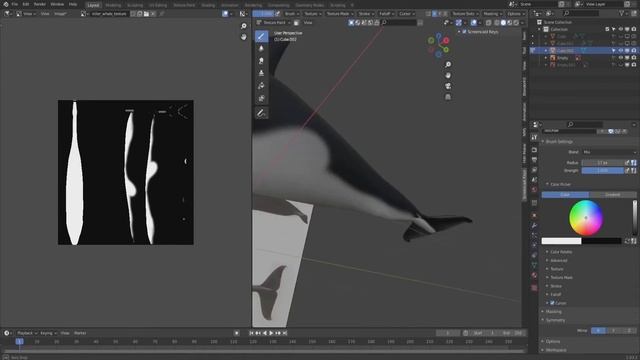Open the Render properties tab icon
Viewport: 640px width, 360px height.
tap(534, 150)
